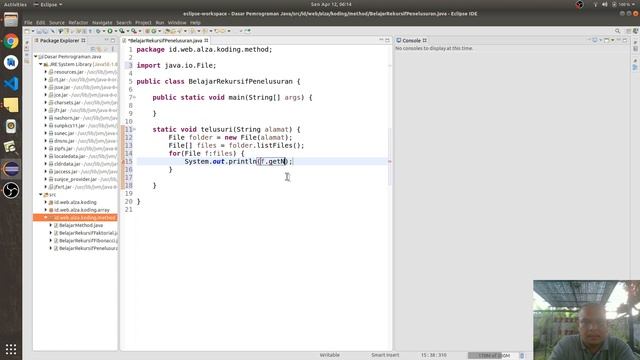Expand the id.web.alza.koding package
The image size is (640, 360).
tap(46, 202)
